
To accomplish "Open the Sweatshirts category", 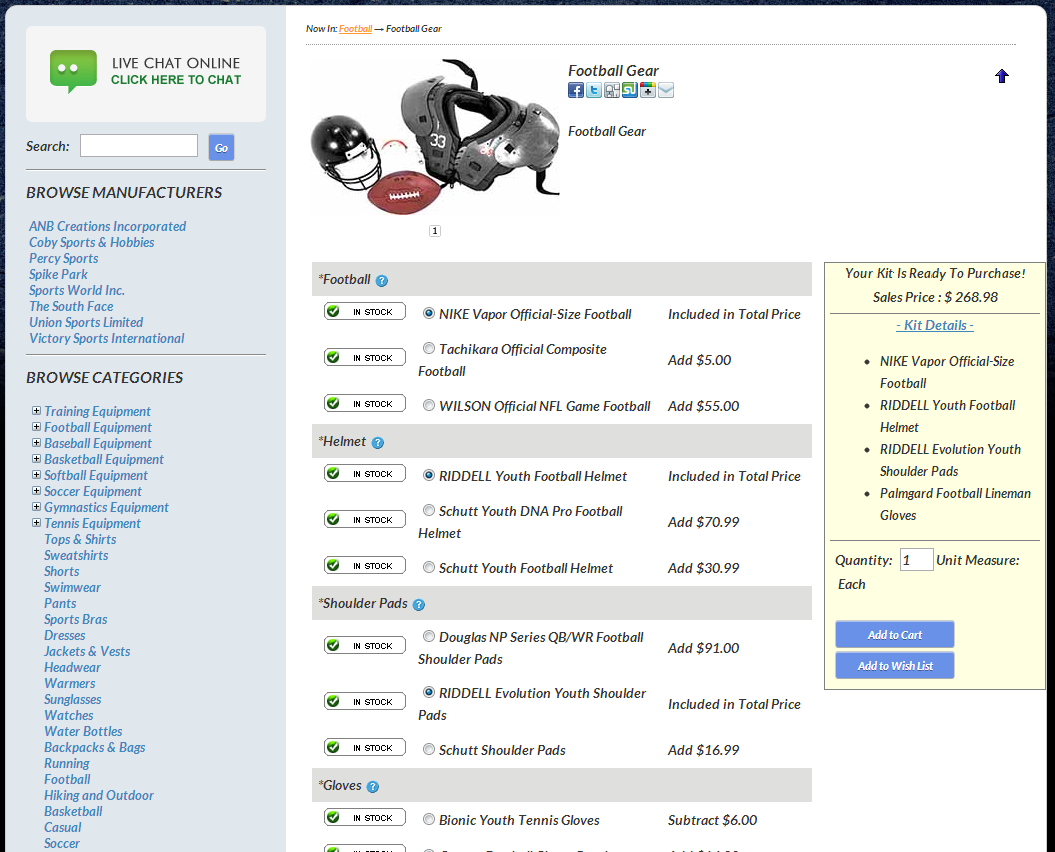I will click(76, 555).
